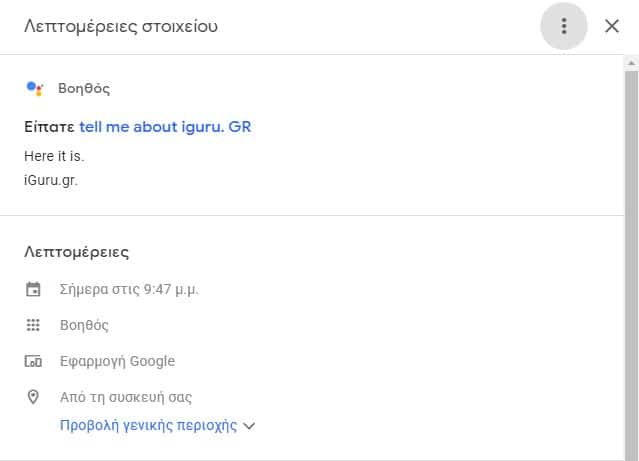Screen dimensions: 639x461
Task: Click the apps grid icon beside Βοηθός
Action: [x=33, y=325]
